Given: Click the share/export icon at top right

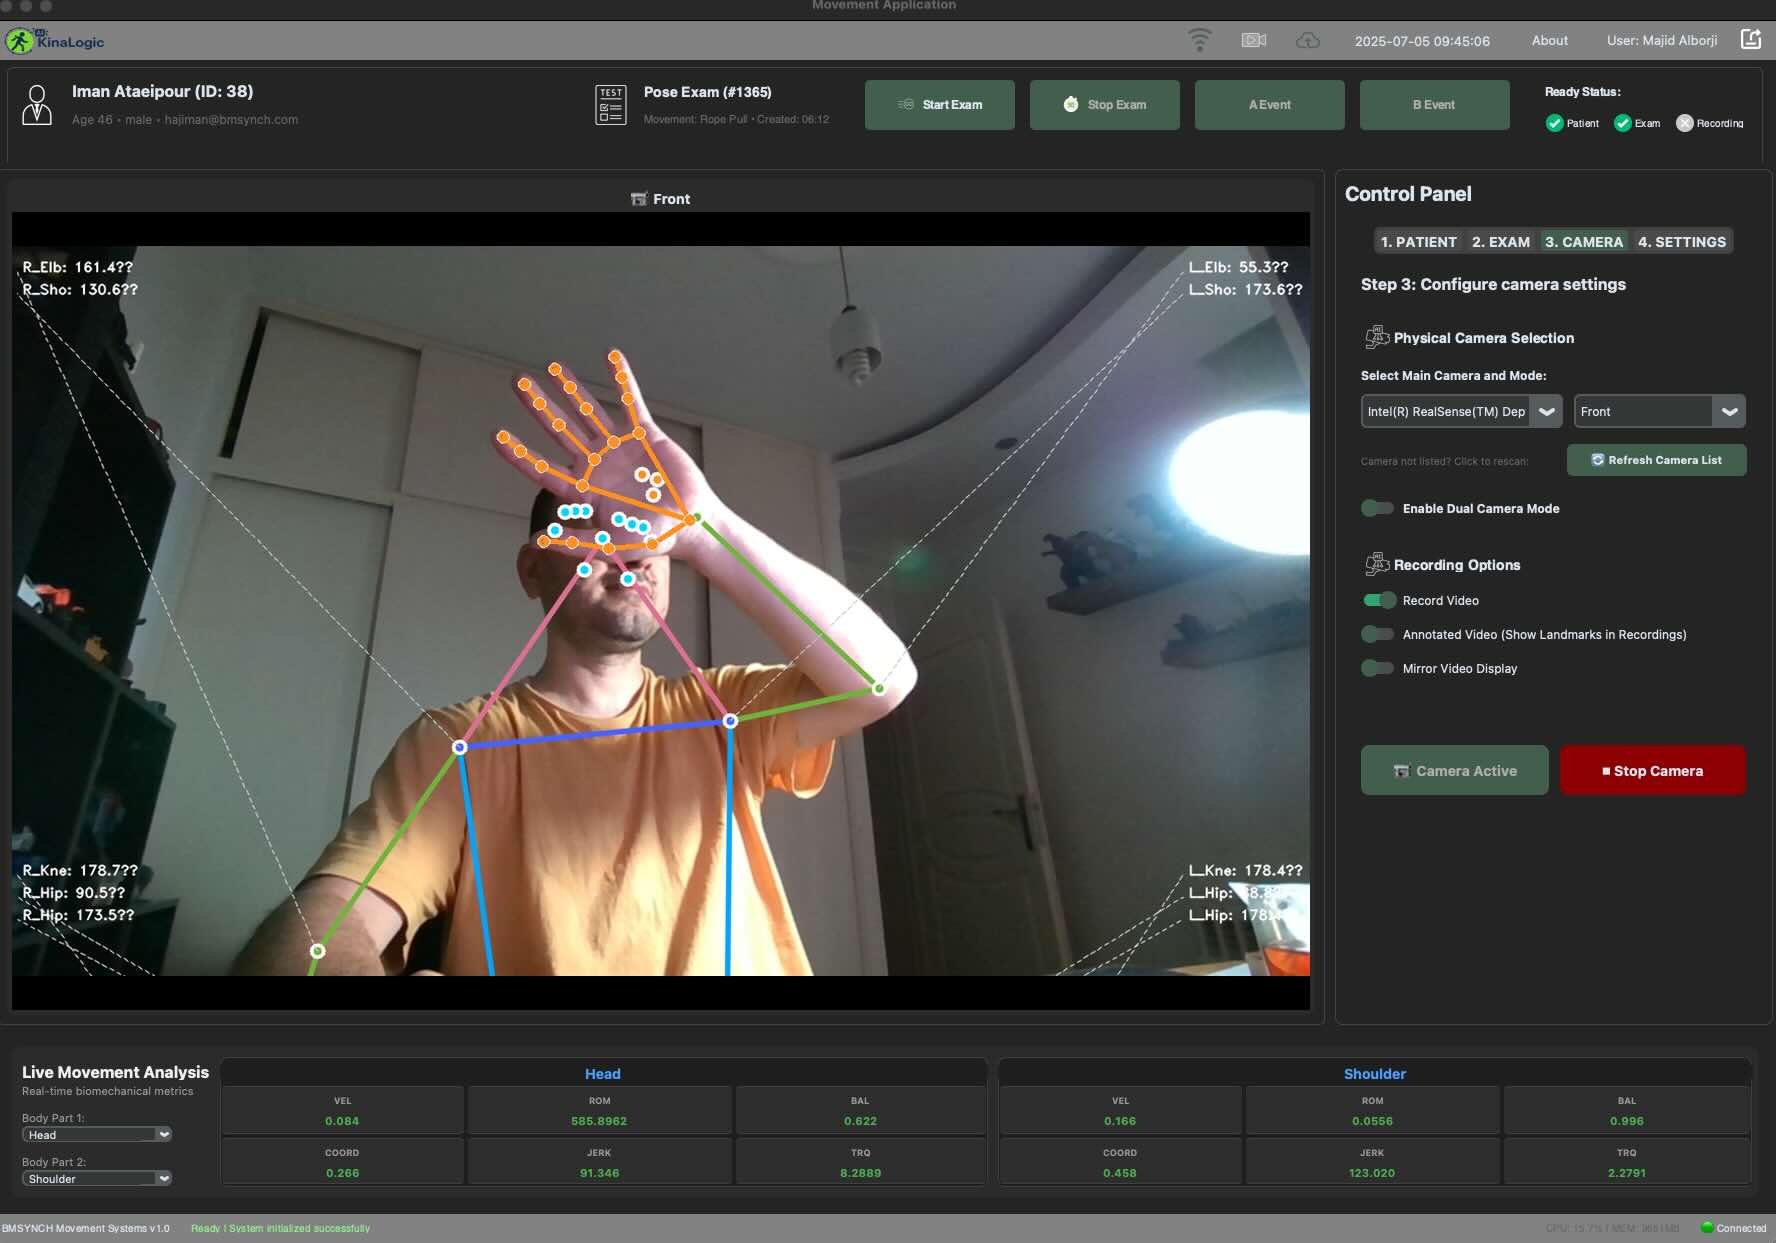Looking at the screenshot, I should [x=1751, y=38].
